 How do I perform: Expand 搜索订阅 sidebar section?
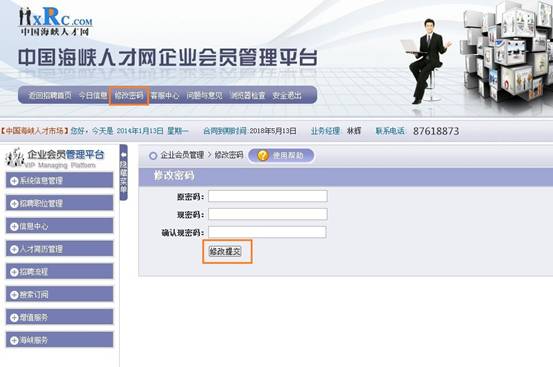click(60, 294)
